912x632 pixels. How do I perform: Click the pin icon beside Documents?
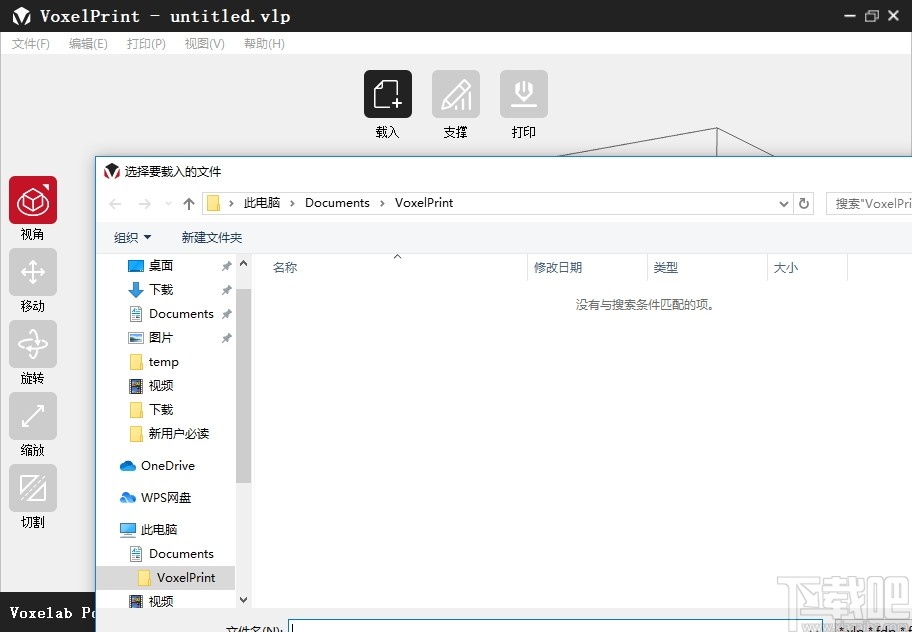pos(226,314)
